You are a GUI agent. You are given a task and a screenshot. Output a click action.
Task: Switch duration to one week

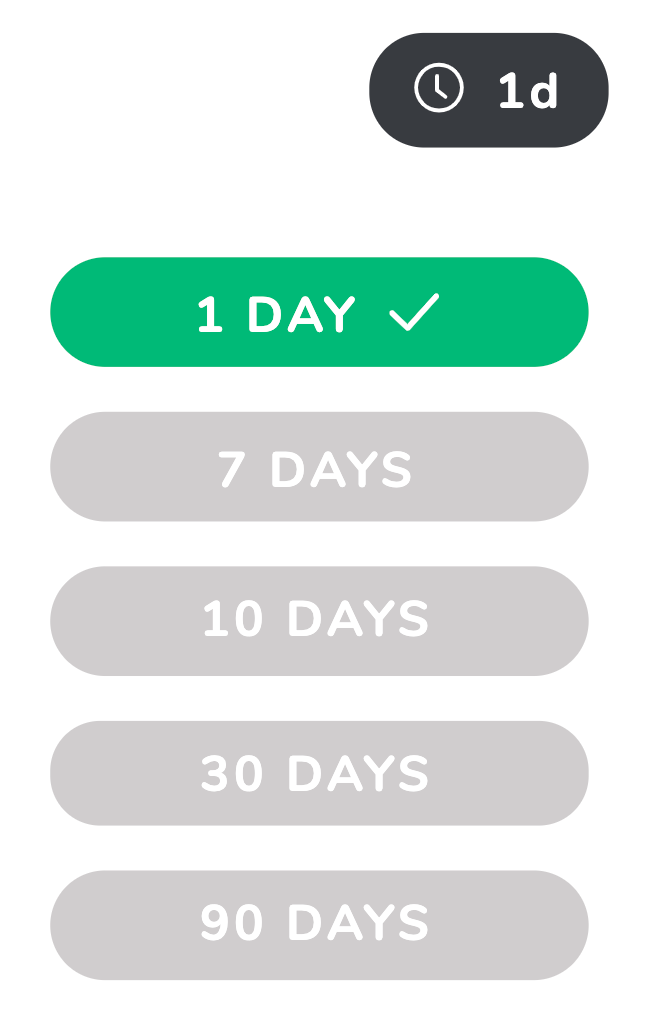(319, 466)
